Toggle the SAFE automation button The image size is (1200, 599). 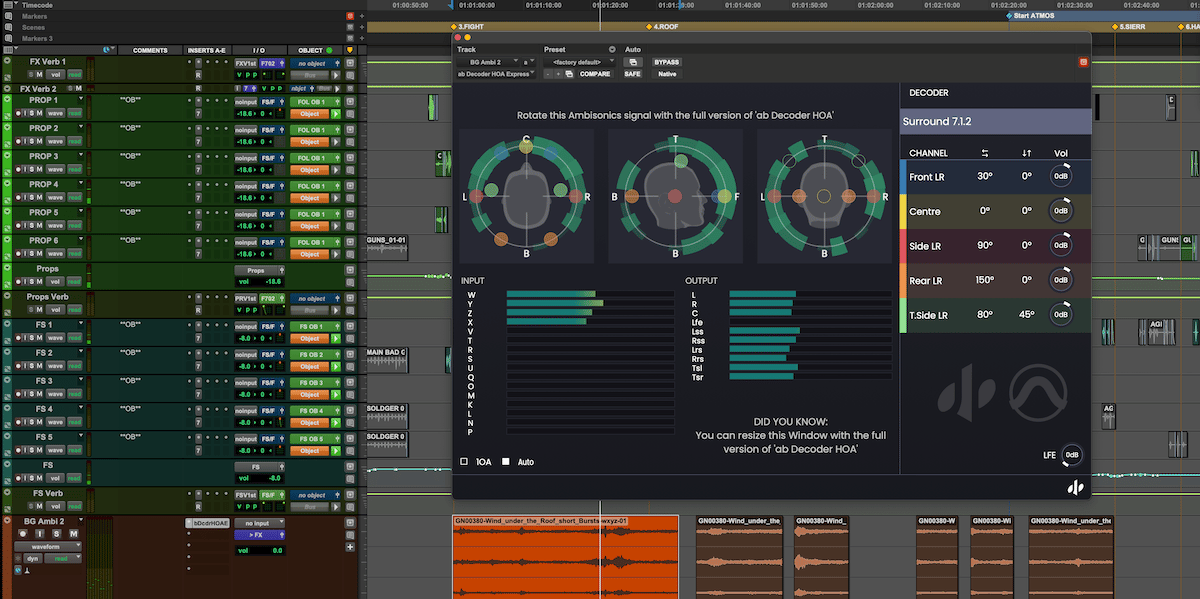pos(632,74)
